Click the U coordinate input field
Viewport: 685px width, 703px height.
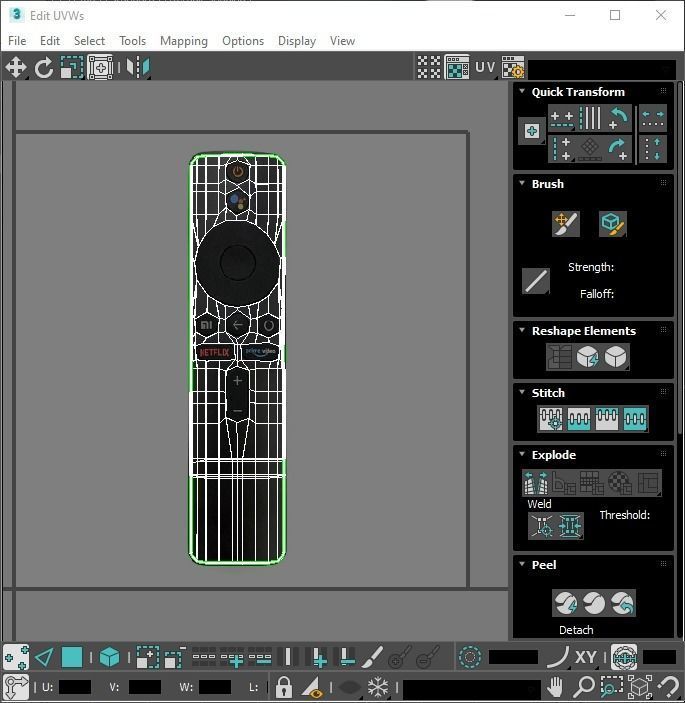[x=75, y=687]
